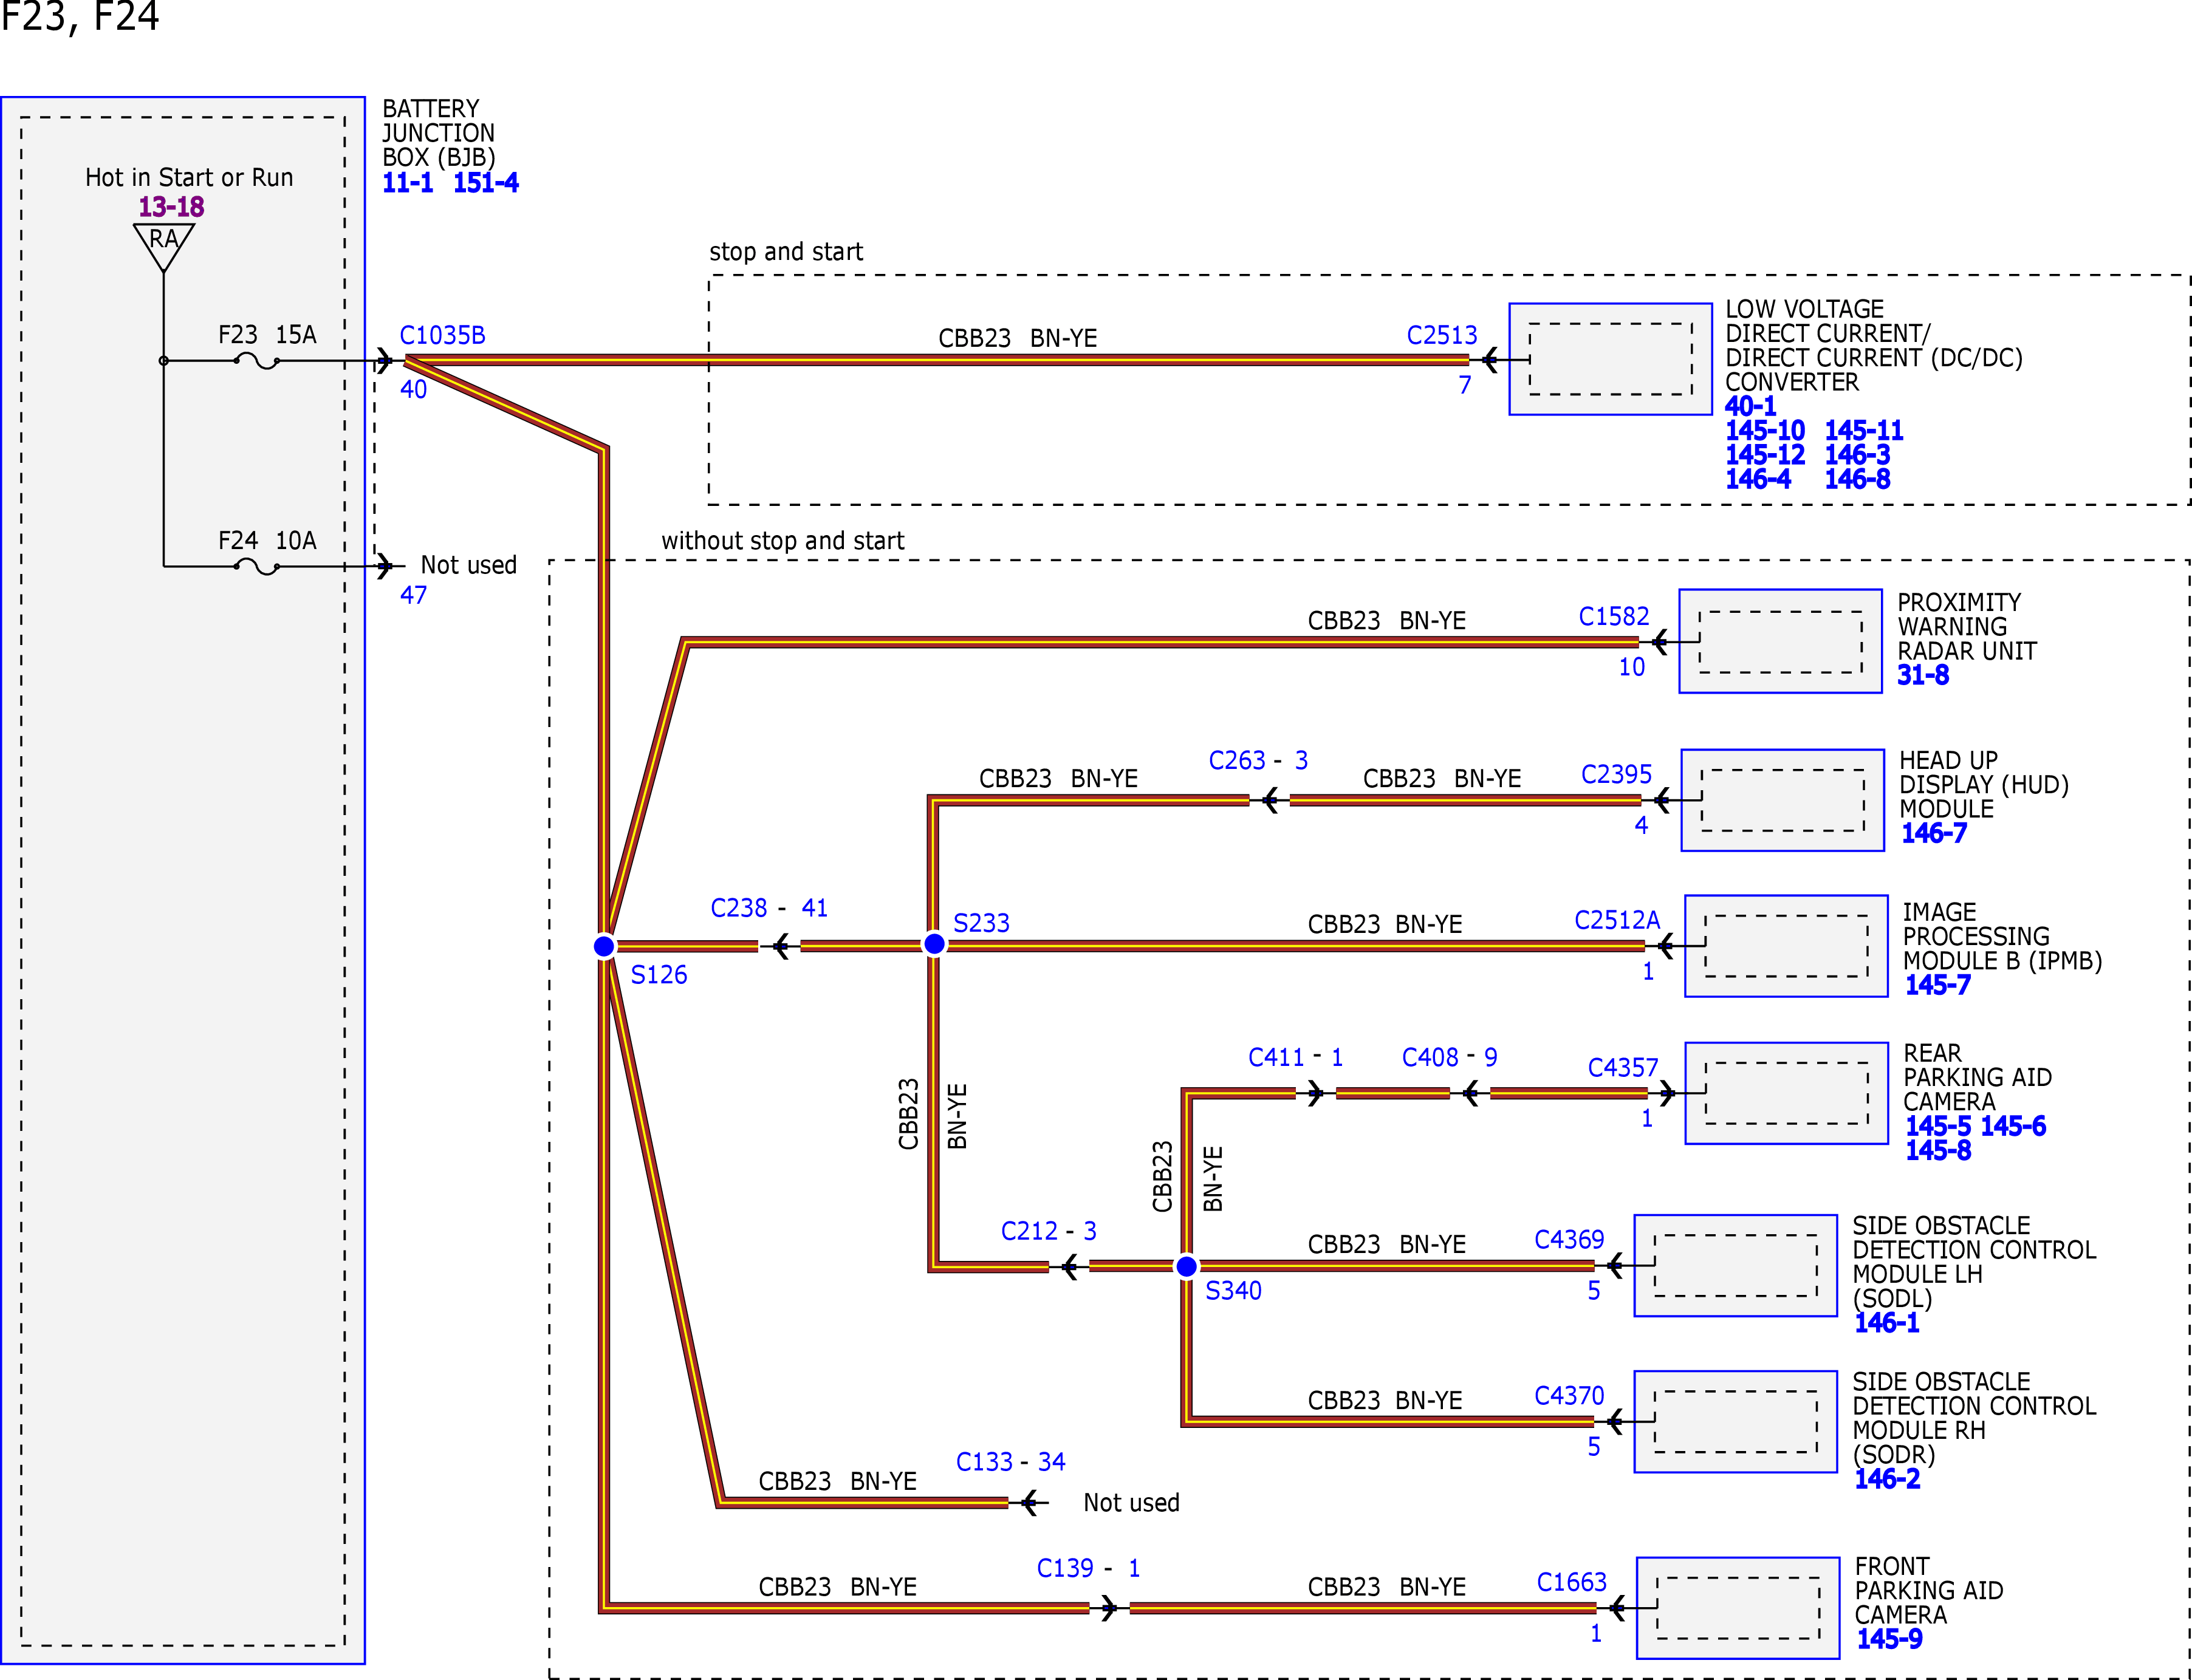Click connector label C1035B
The image size is (2192, 1680).
[x=443, y=335]
